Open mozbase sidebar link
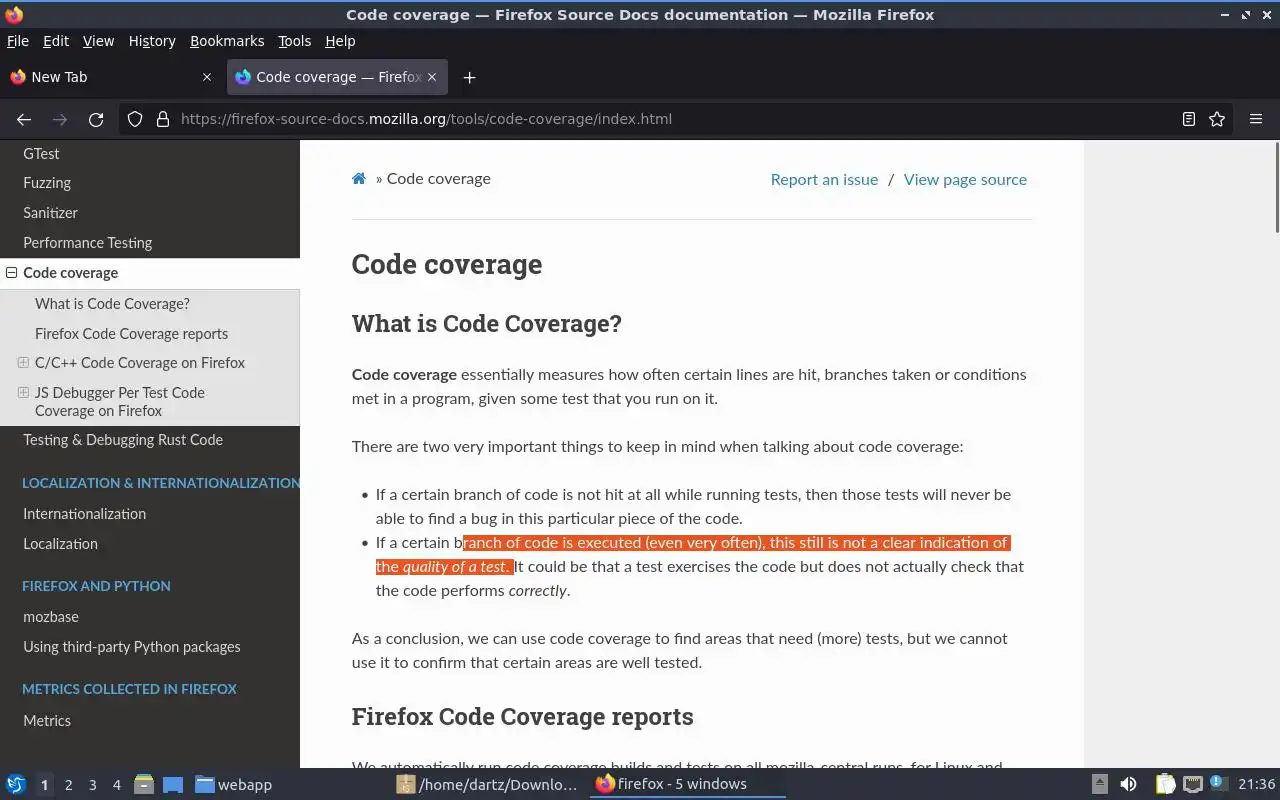This screenshot has height=800, width=1280. (51, 617)
